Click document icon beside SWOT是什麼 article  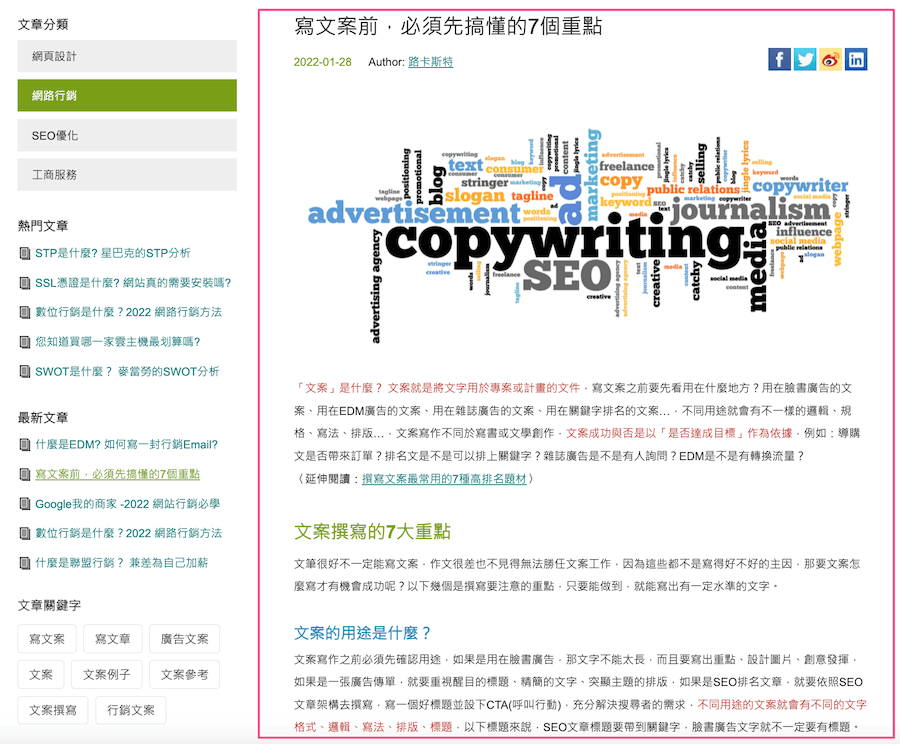pos(25,371)
